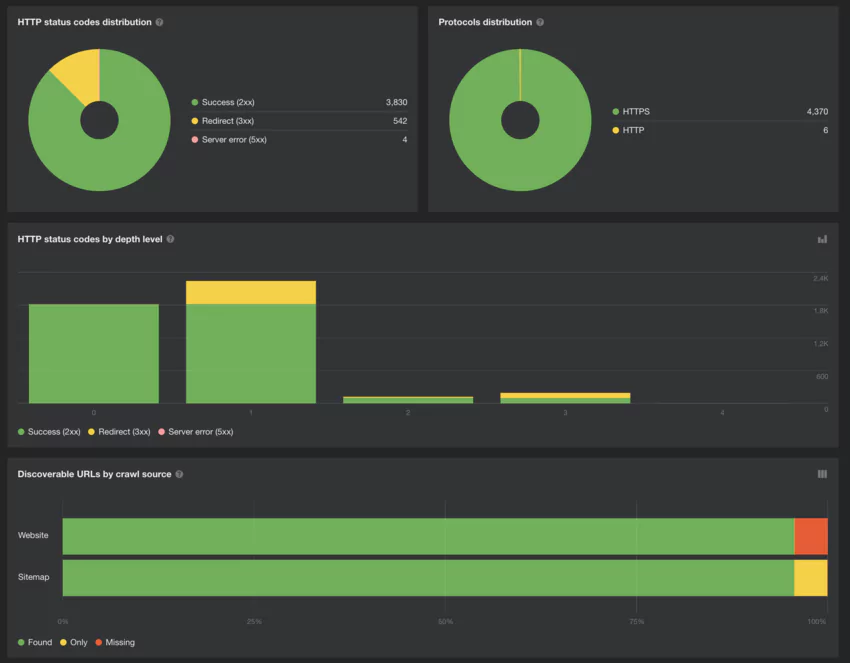850x663 pixels.
Task: Click the red Missing segment of the Website bar
Action: click(x=811, y=536)
